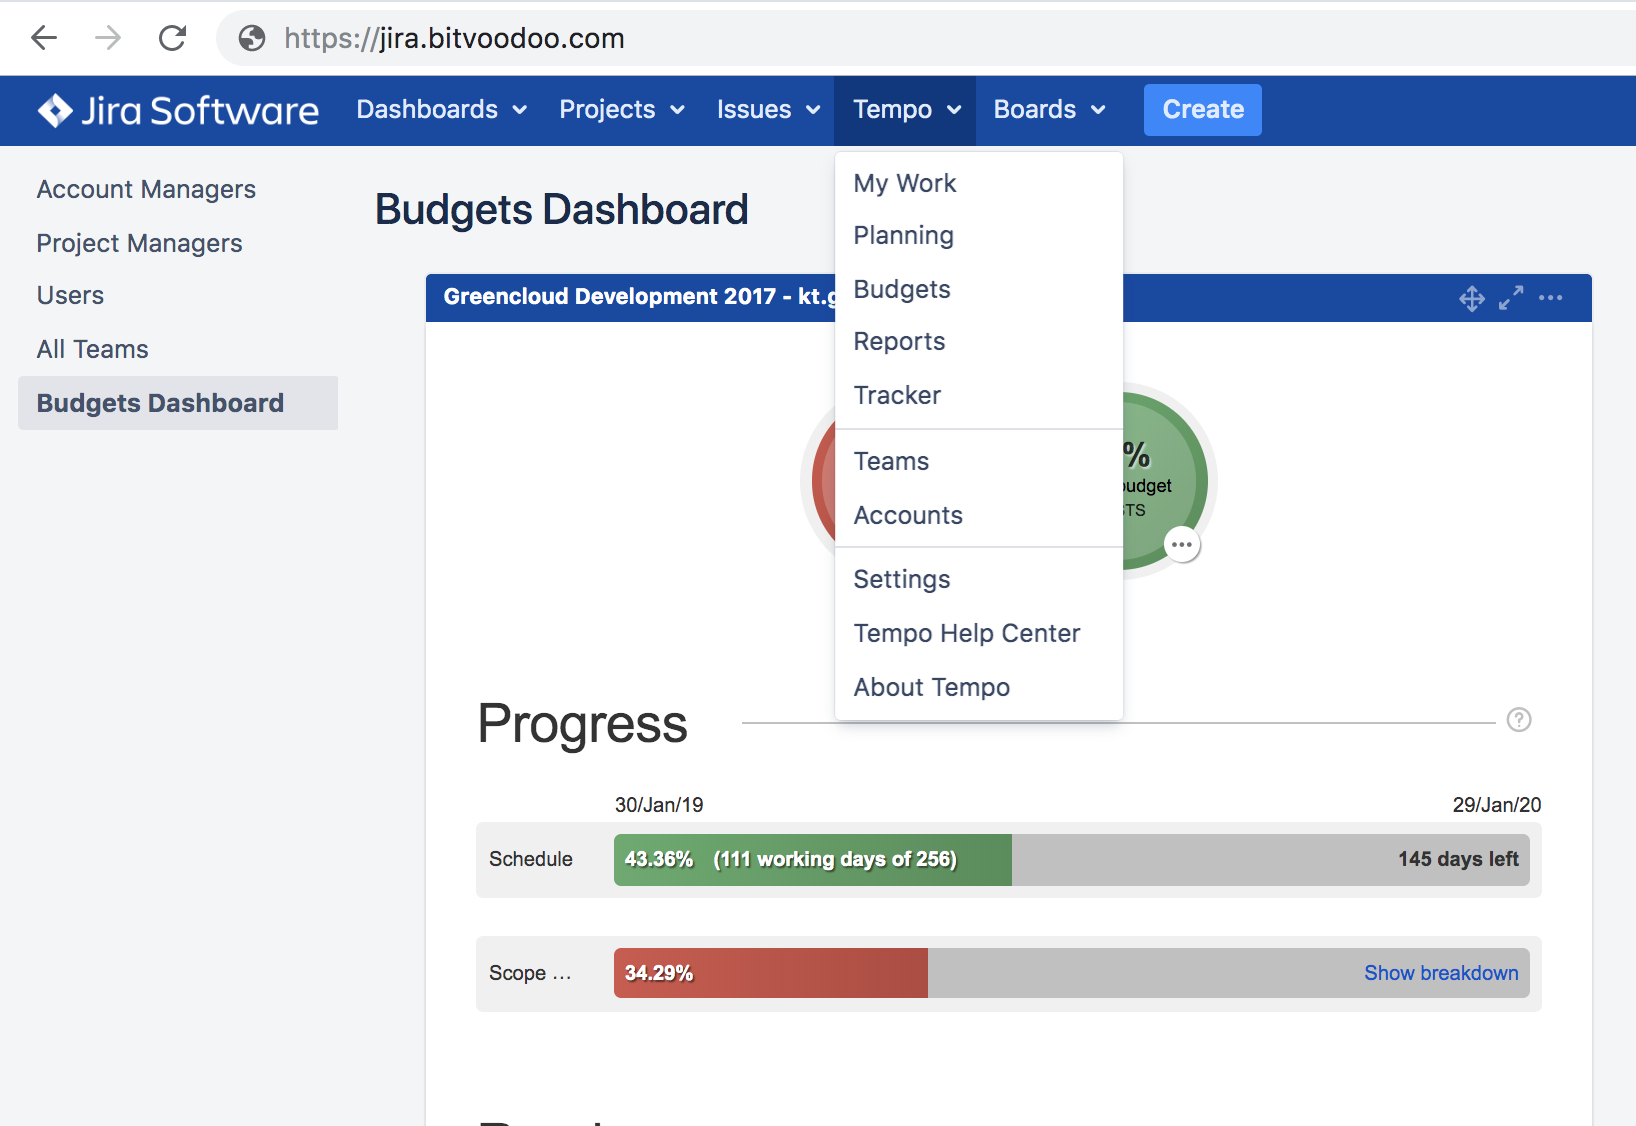Click the Create button
Screen dimensions: 1636x1126
click(x=1203, y=110)
